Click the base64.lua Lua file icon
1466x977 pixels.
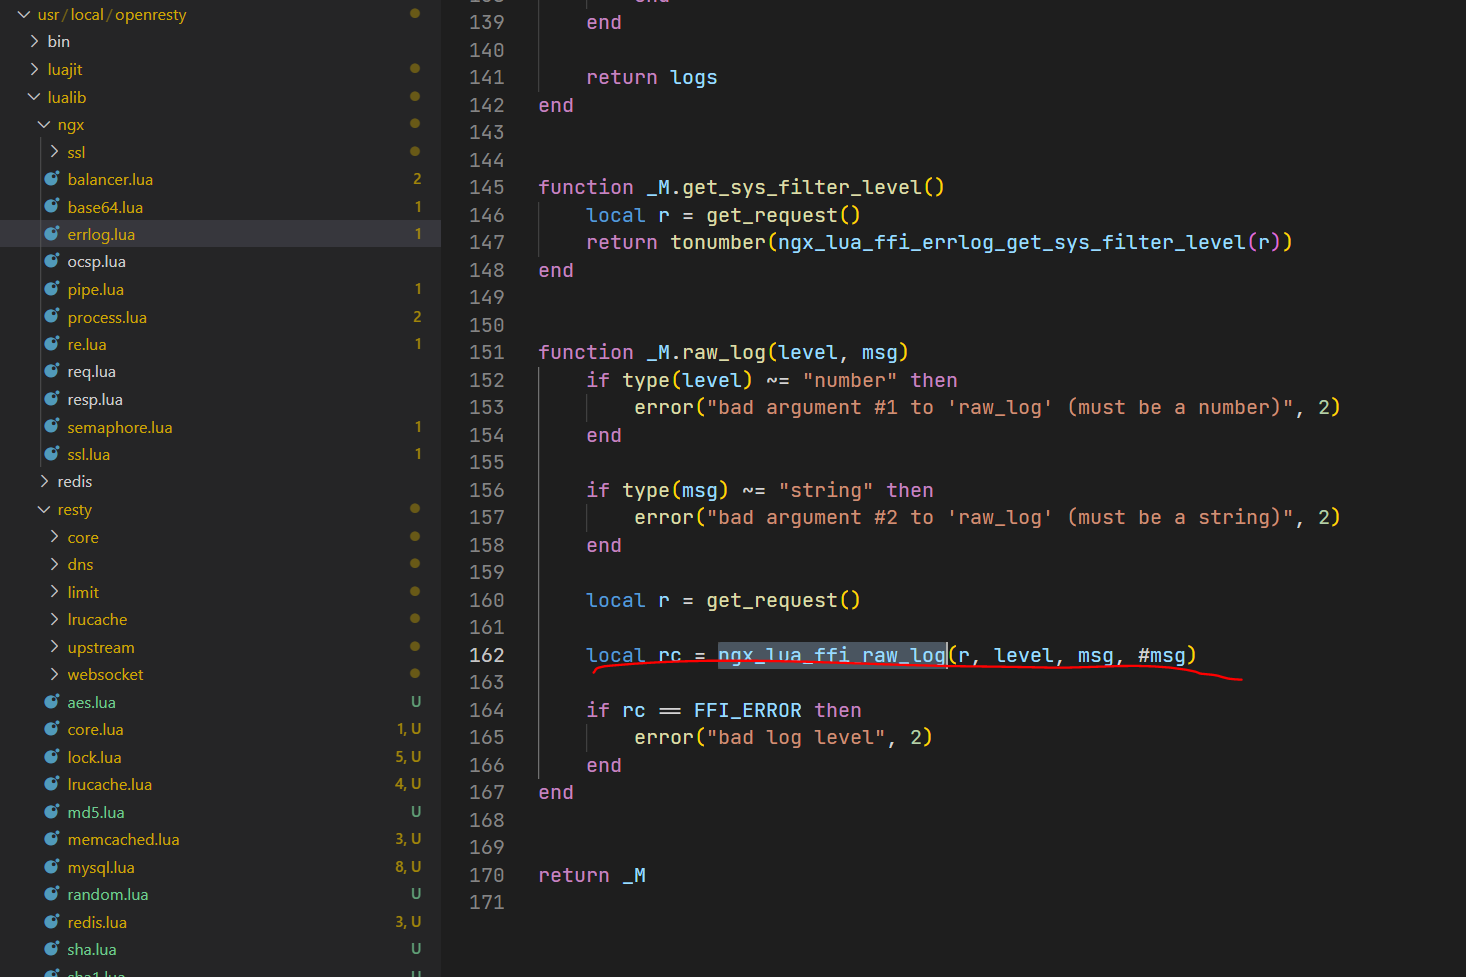[52, 206]
